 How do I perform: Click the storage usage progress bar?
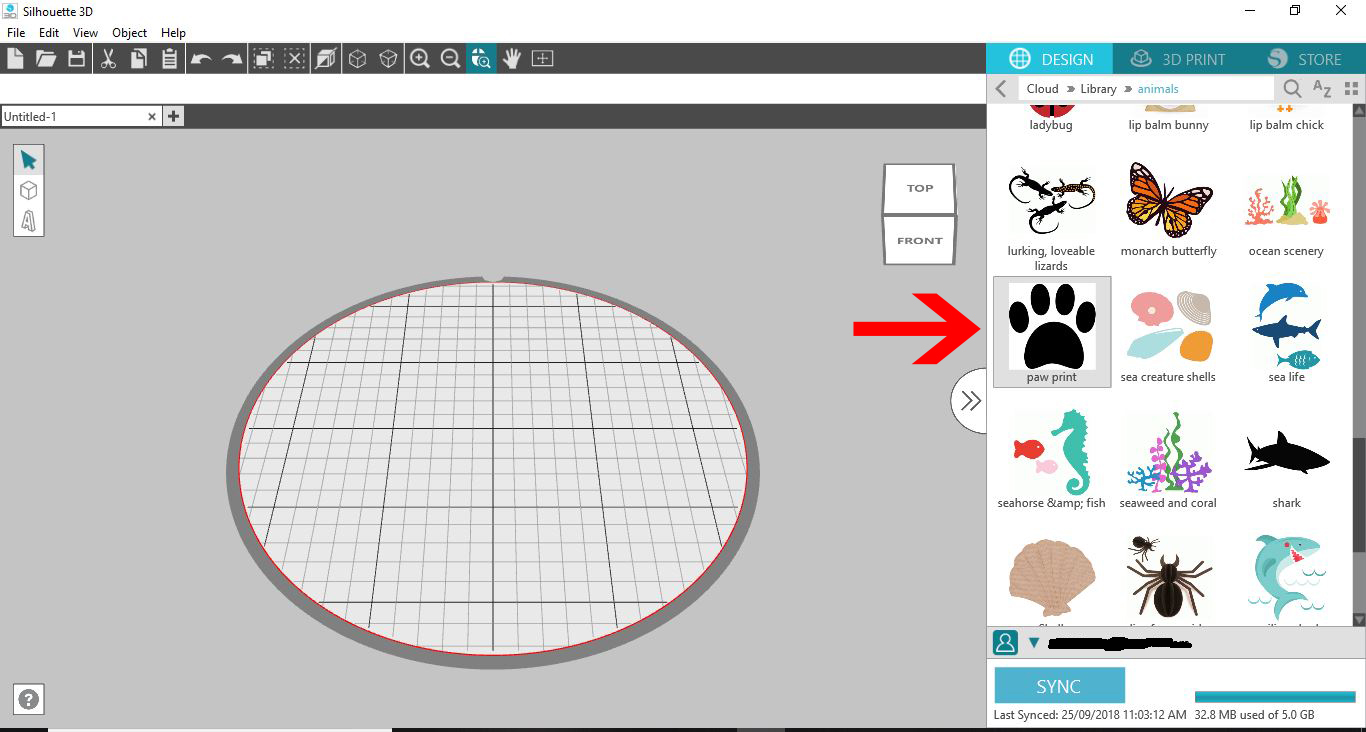tap(1274, 697)
